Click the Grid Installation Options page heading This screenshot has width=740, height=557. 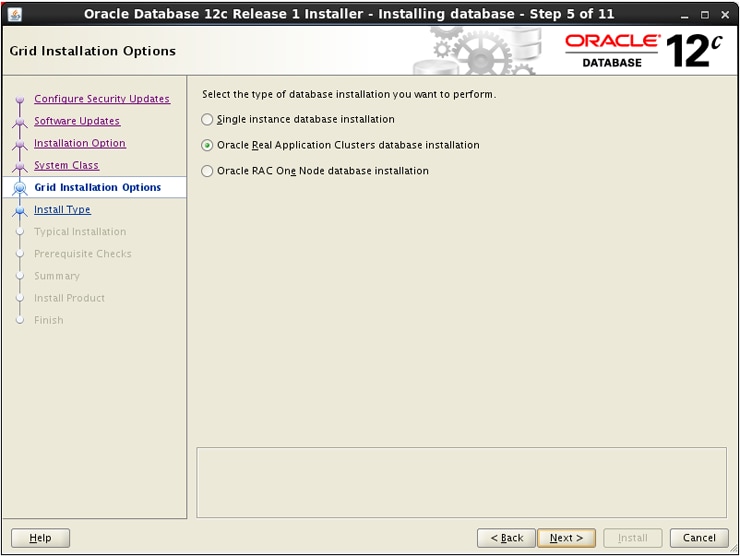(x=92, y=51)
